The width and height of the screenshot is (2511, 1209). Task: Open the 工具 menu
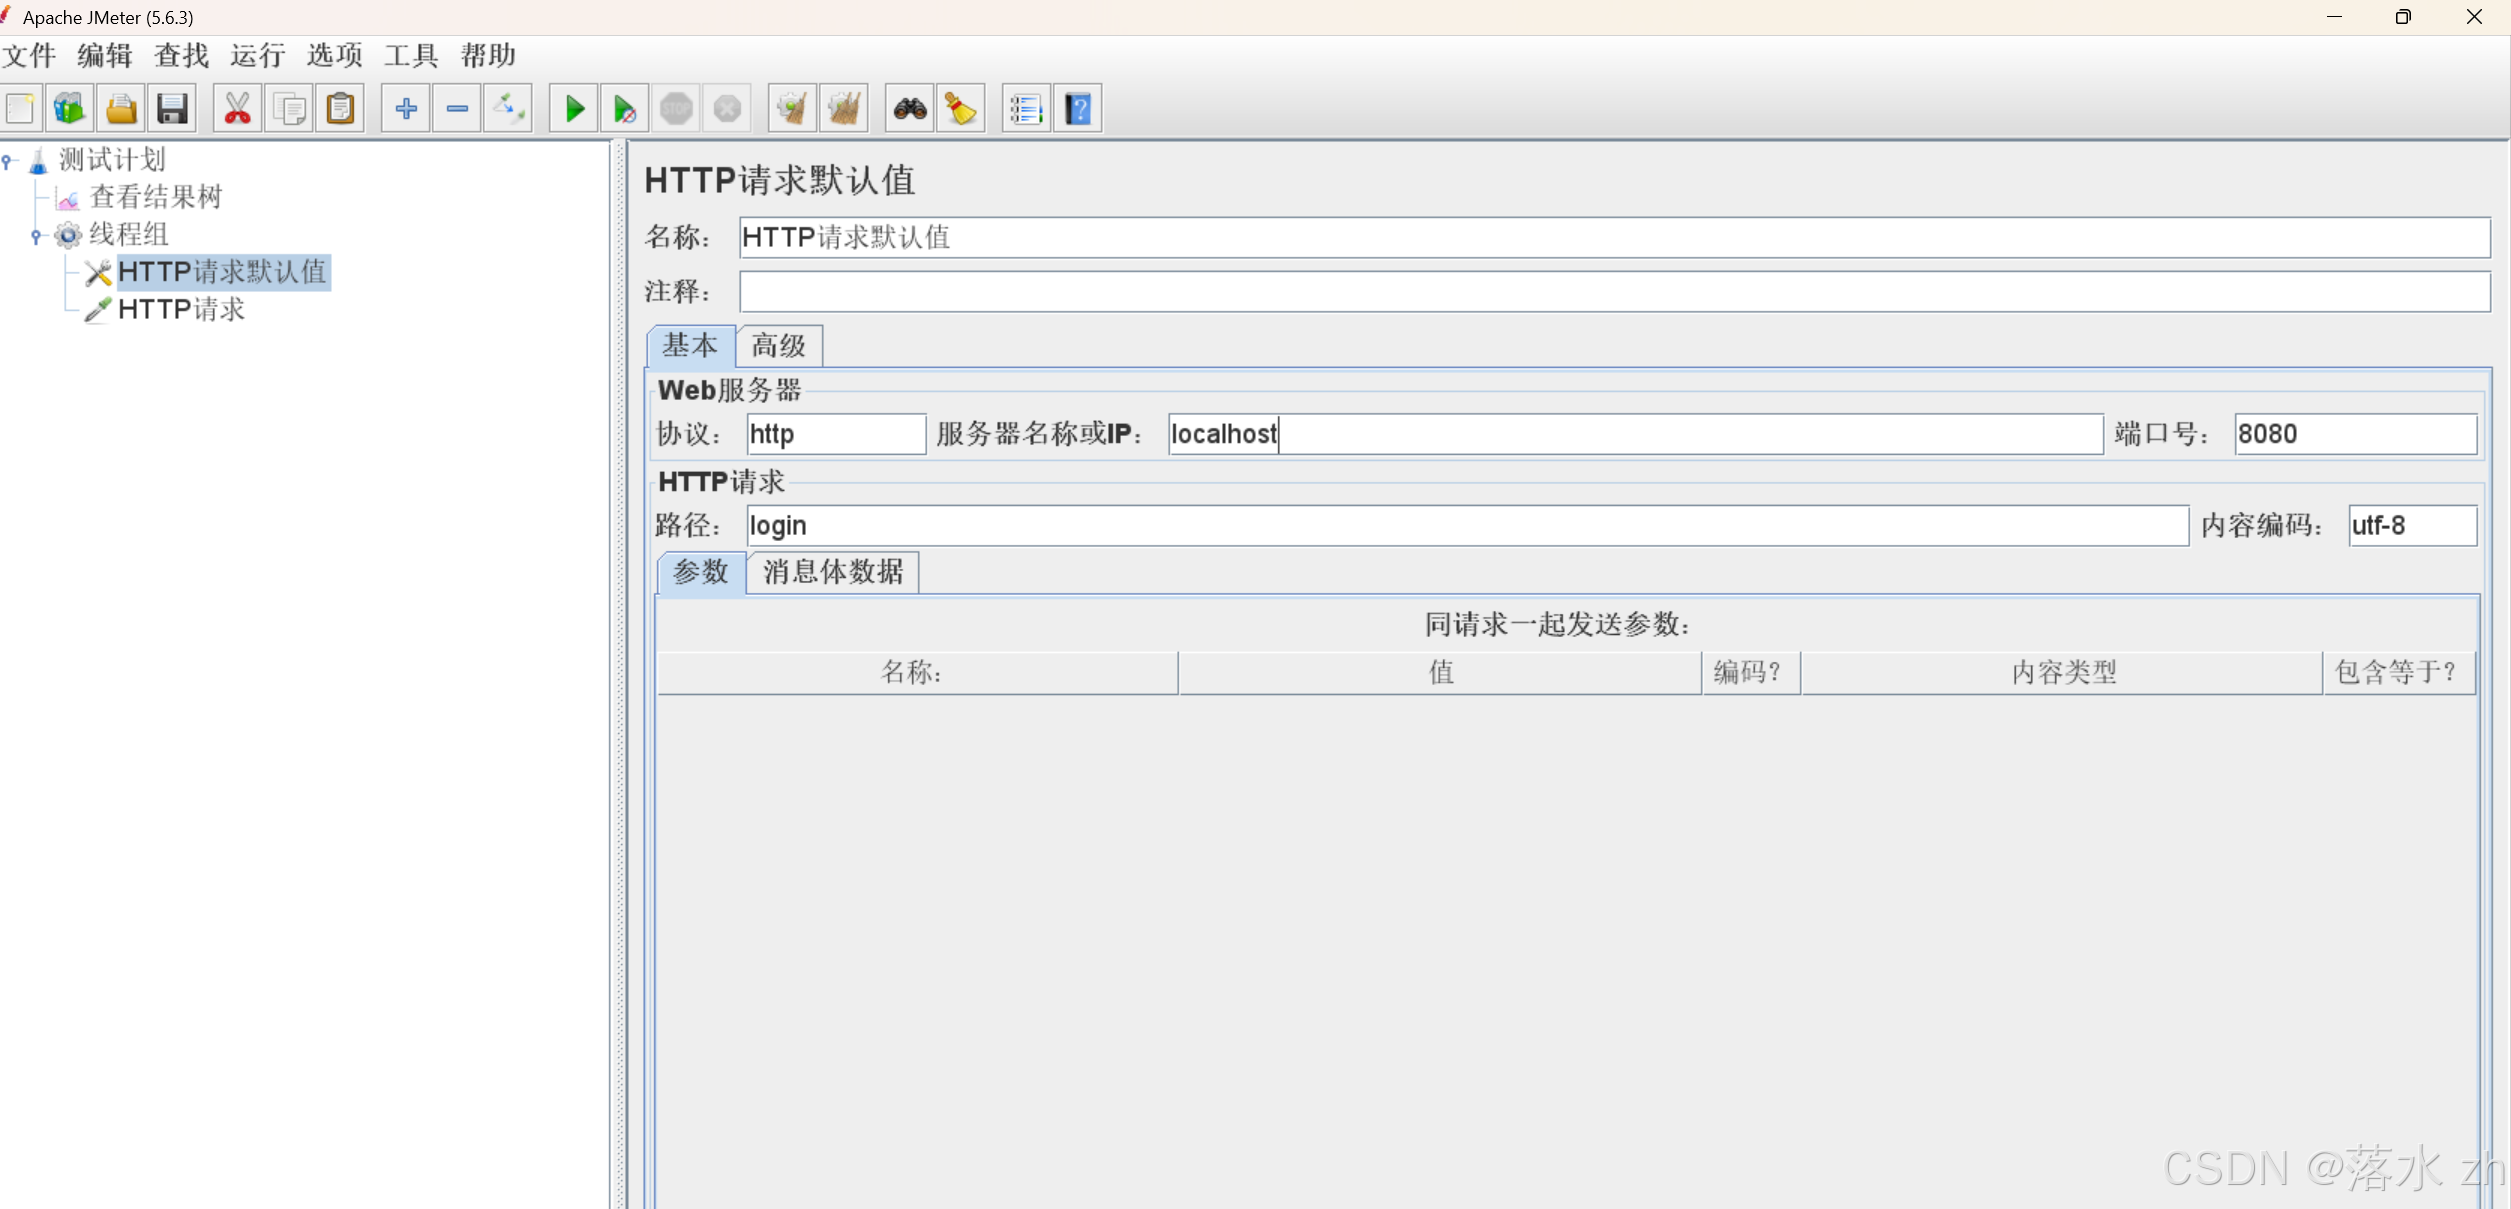(411, 55)
